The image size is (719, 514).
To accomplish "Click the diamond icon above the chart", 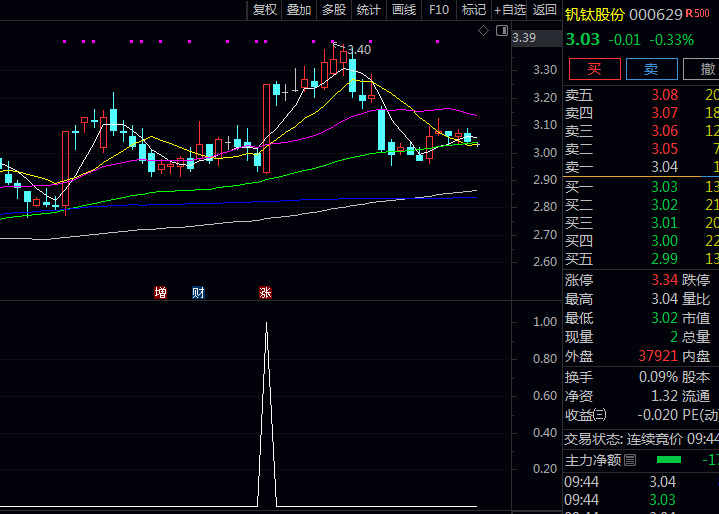I will point(484,31).
